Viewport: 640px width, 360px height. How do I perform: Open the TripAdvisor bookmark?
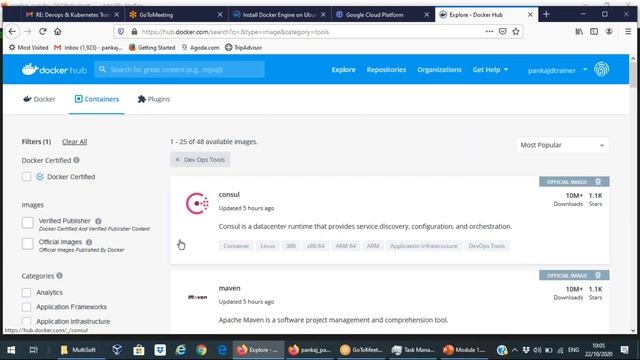click(243, 47)
